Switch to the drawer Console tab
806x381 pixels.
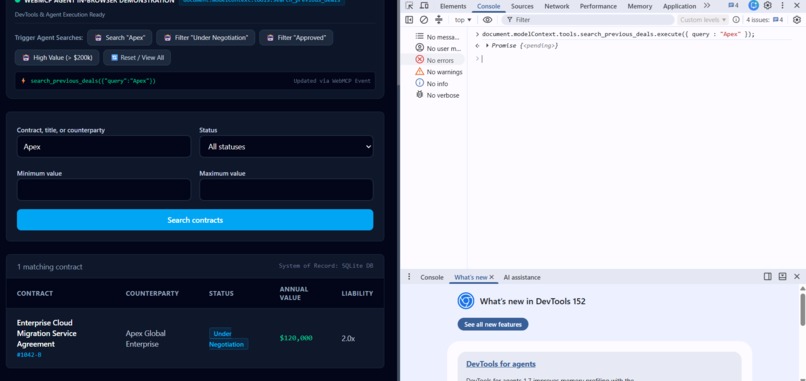pyautogui.click(x=432, y=277)
